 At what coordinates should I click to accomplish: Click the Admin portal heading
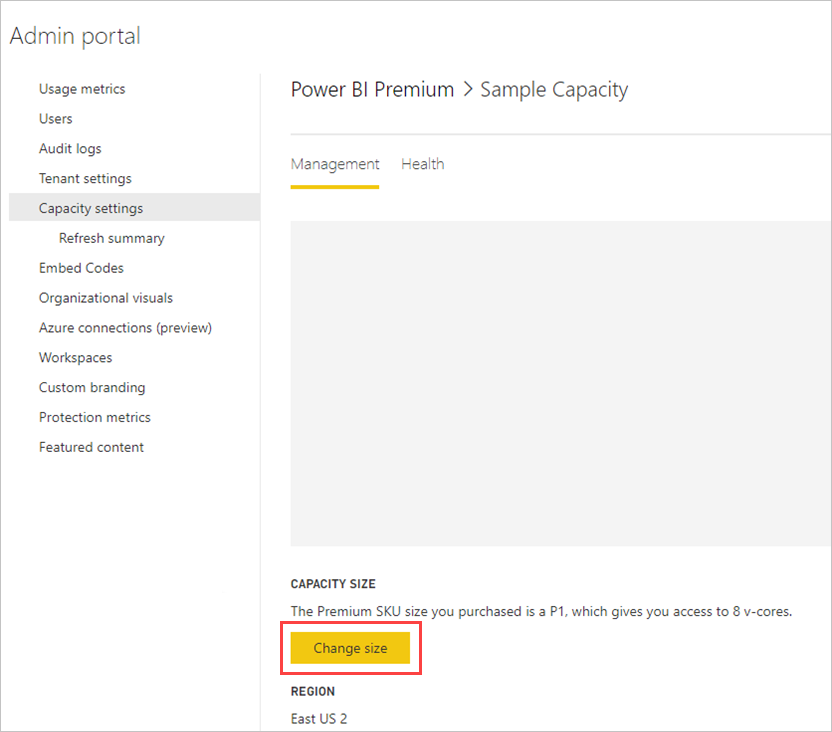click(75, 36)
